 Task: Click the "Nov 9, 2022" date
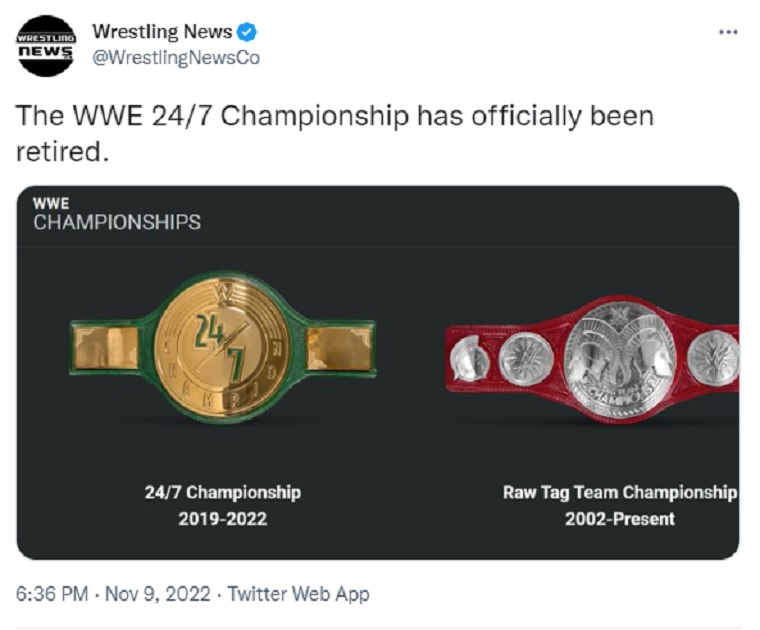pyautogui.click(x=155, y=594)
